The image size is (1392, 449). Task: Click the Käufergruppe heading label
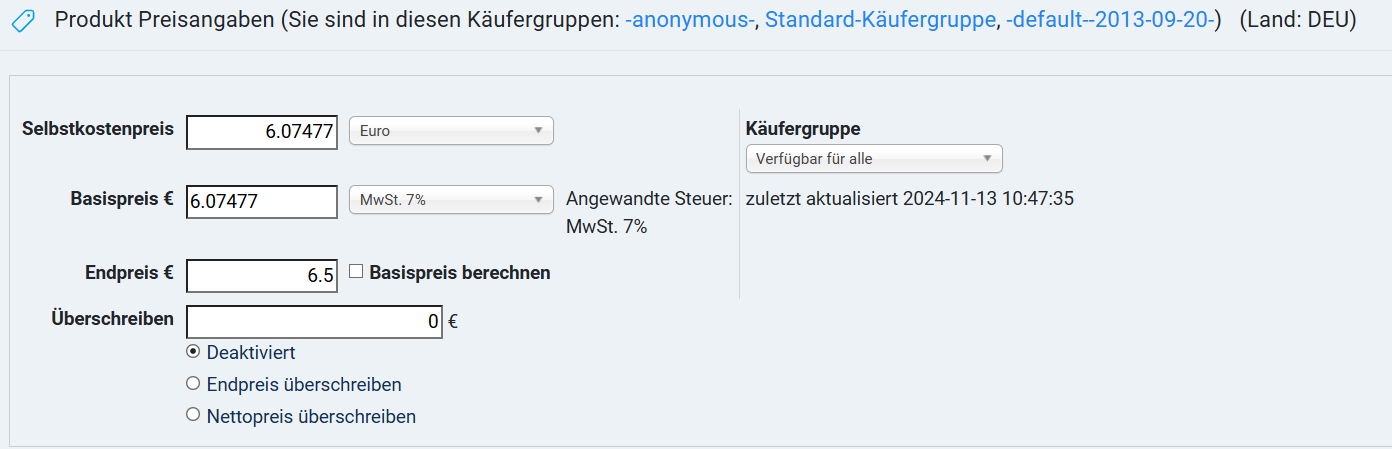[803, 128]
